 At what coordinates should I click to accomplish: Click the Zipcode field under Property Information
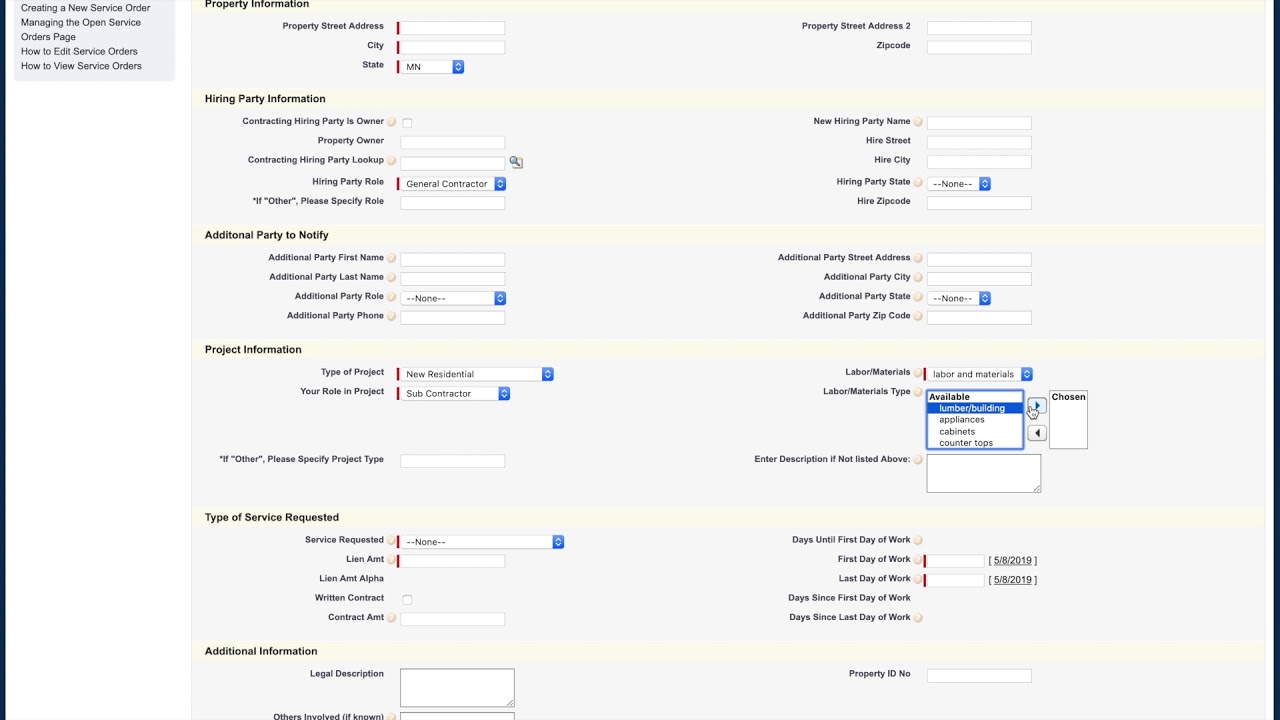point(979,47)
